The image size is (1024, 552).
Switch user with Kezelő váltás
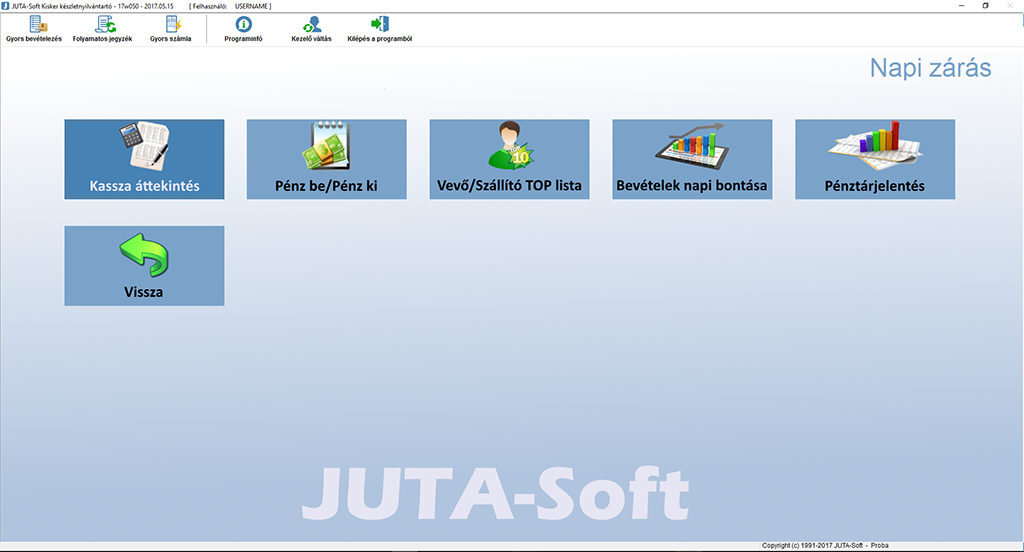[x=312, y=29]
